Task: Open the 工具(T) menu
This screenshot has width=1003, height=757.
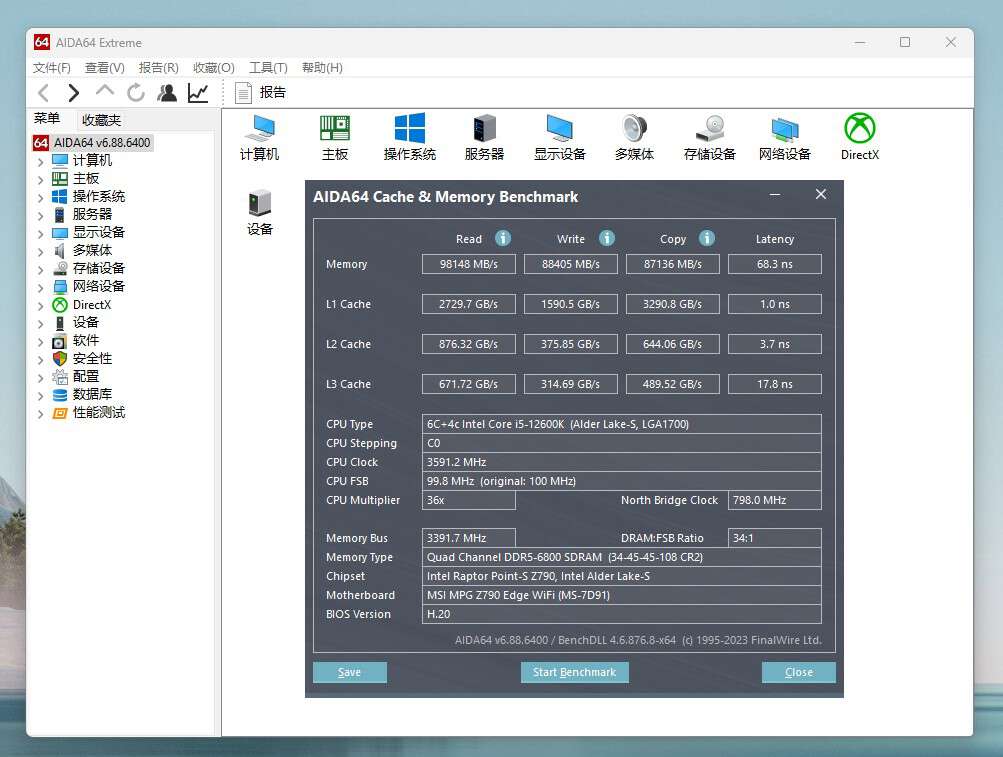Action: (268, 68)
